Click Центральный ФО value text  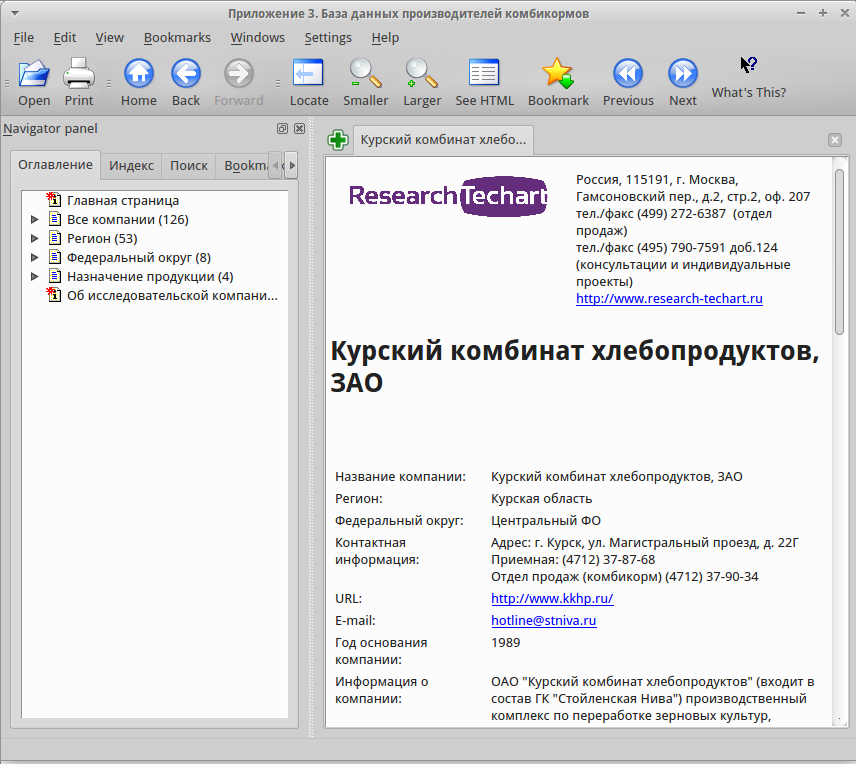[545, 520]
